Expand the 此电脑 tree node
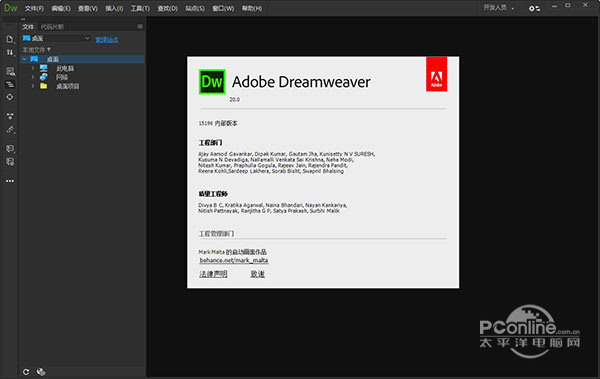Screen dimensions: 600x379 point(33,68)
